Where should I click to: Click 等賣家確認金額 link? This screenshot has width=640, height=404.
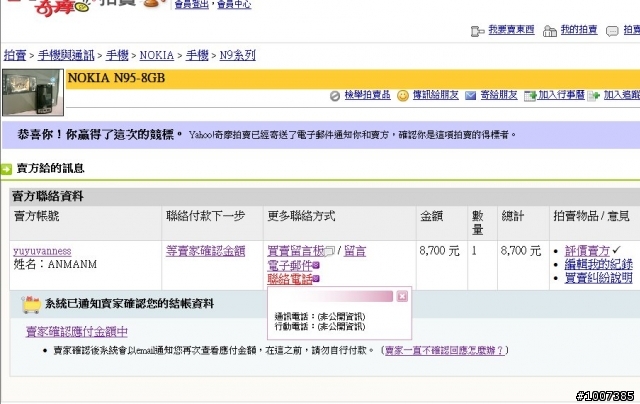click(205, 251)
